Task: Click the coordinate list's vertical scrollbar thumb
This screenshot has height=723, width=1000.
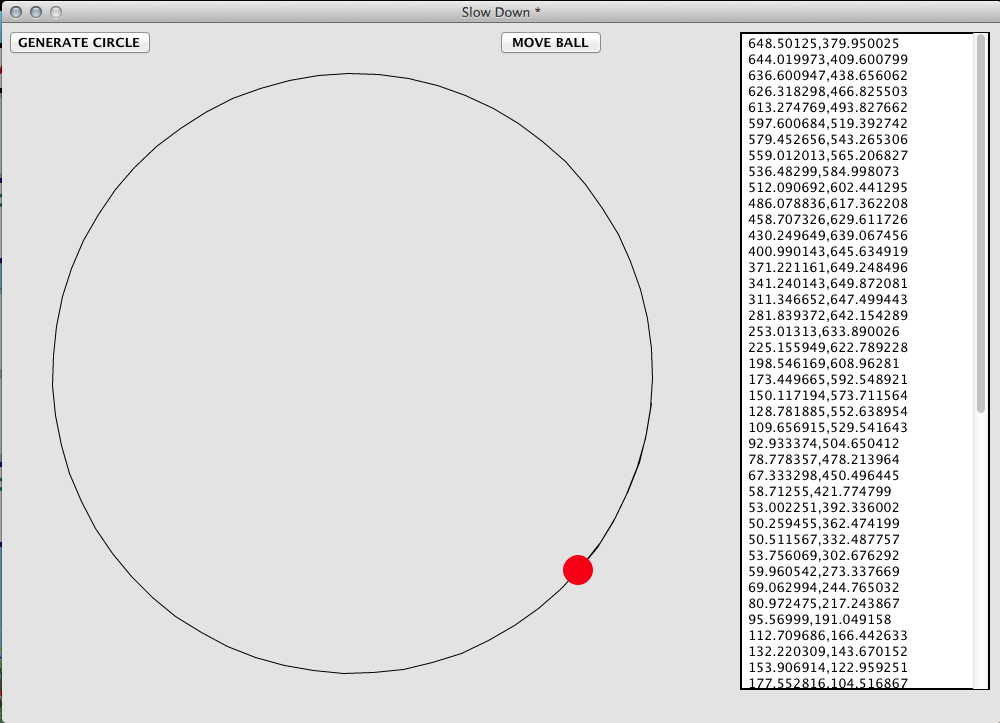Action: pyautogui.click(x=980, y=225)
